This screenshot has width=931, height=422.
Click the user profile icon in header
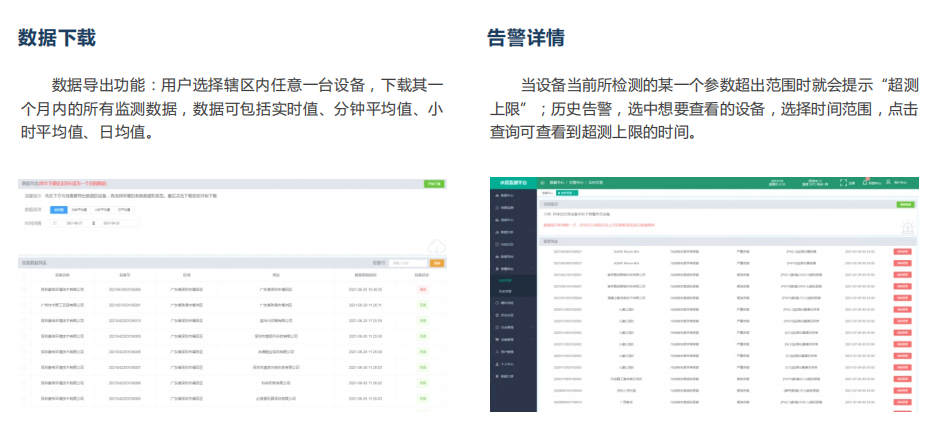click(889, 183)
